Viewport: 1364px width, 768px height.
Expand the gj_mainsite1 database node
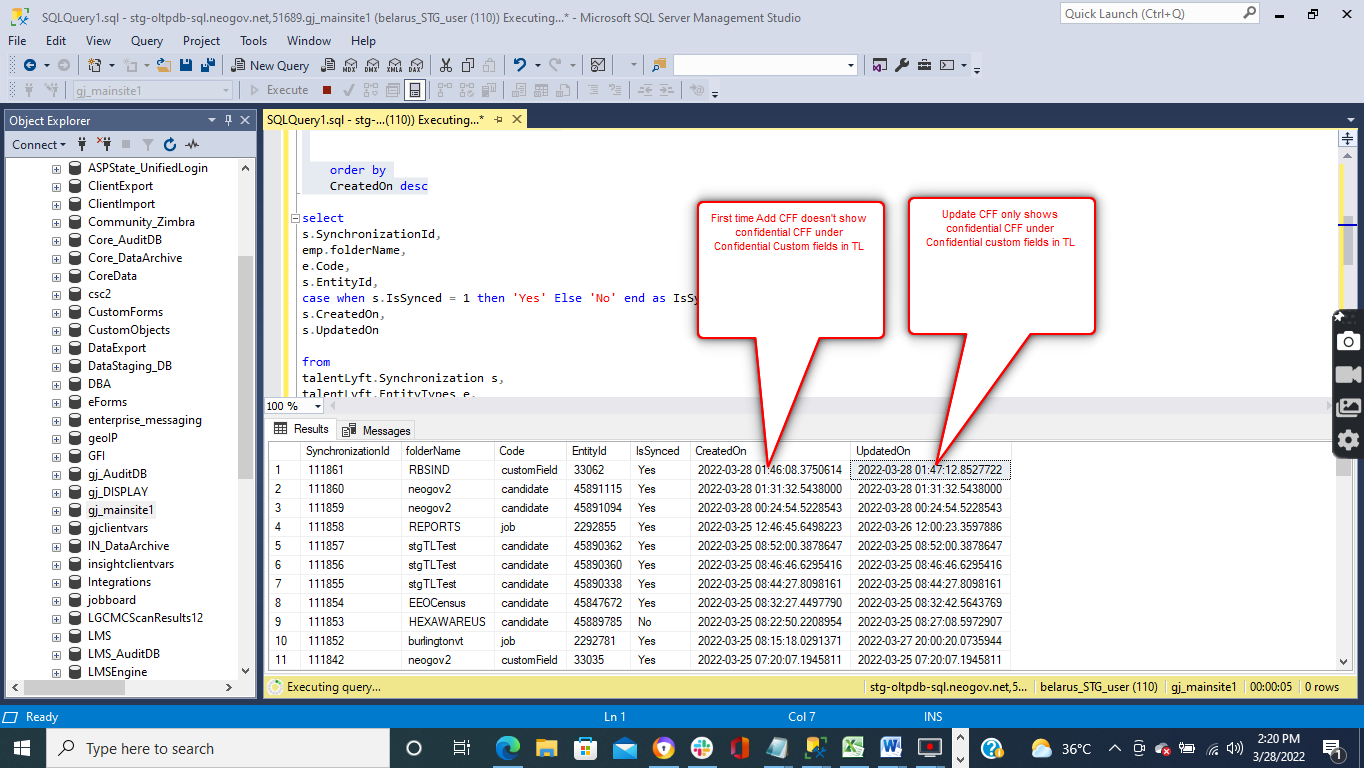(x=56, y=510)
